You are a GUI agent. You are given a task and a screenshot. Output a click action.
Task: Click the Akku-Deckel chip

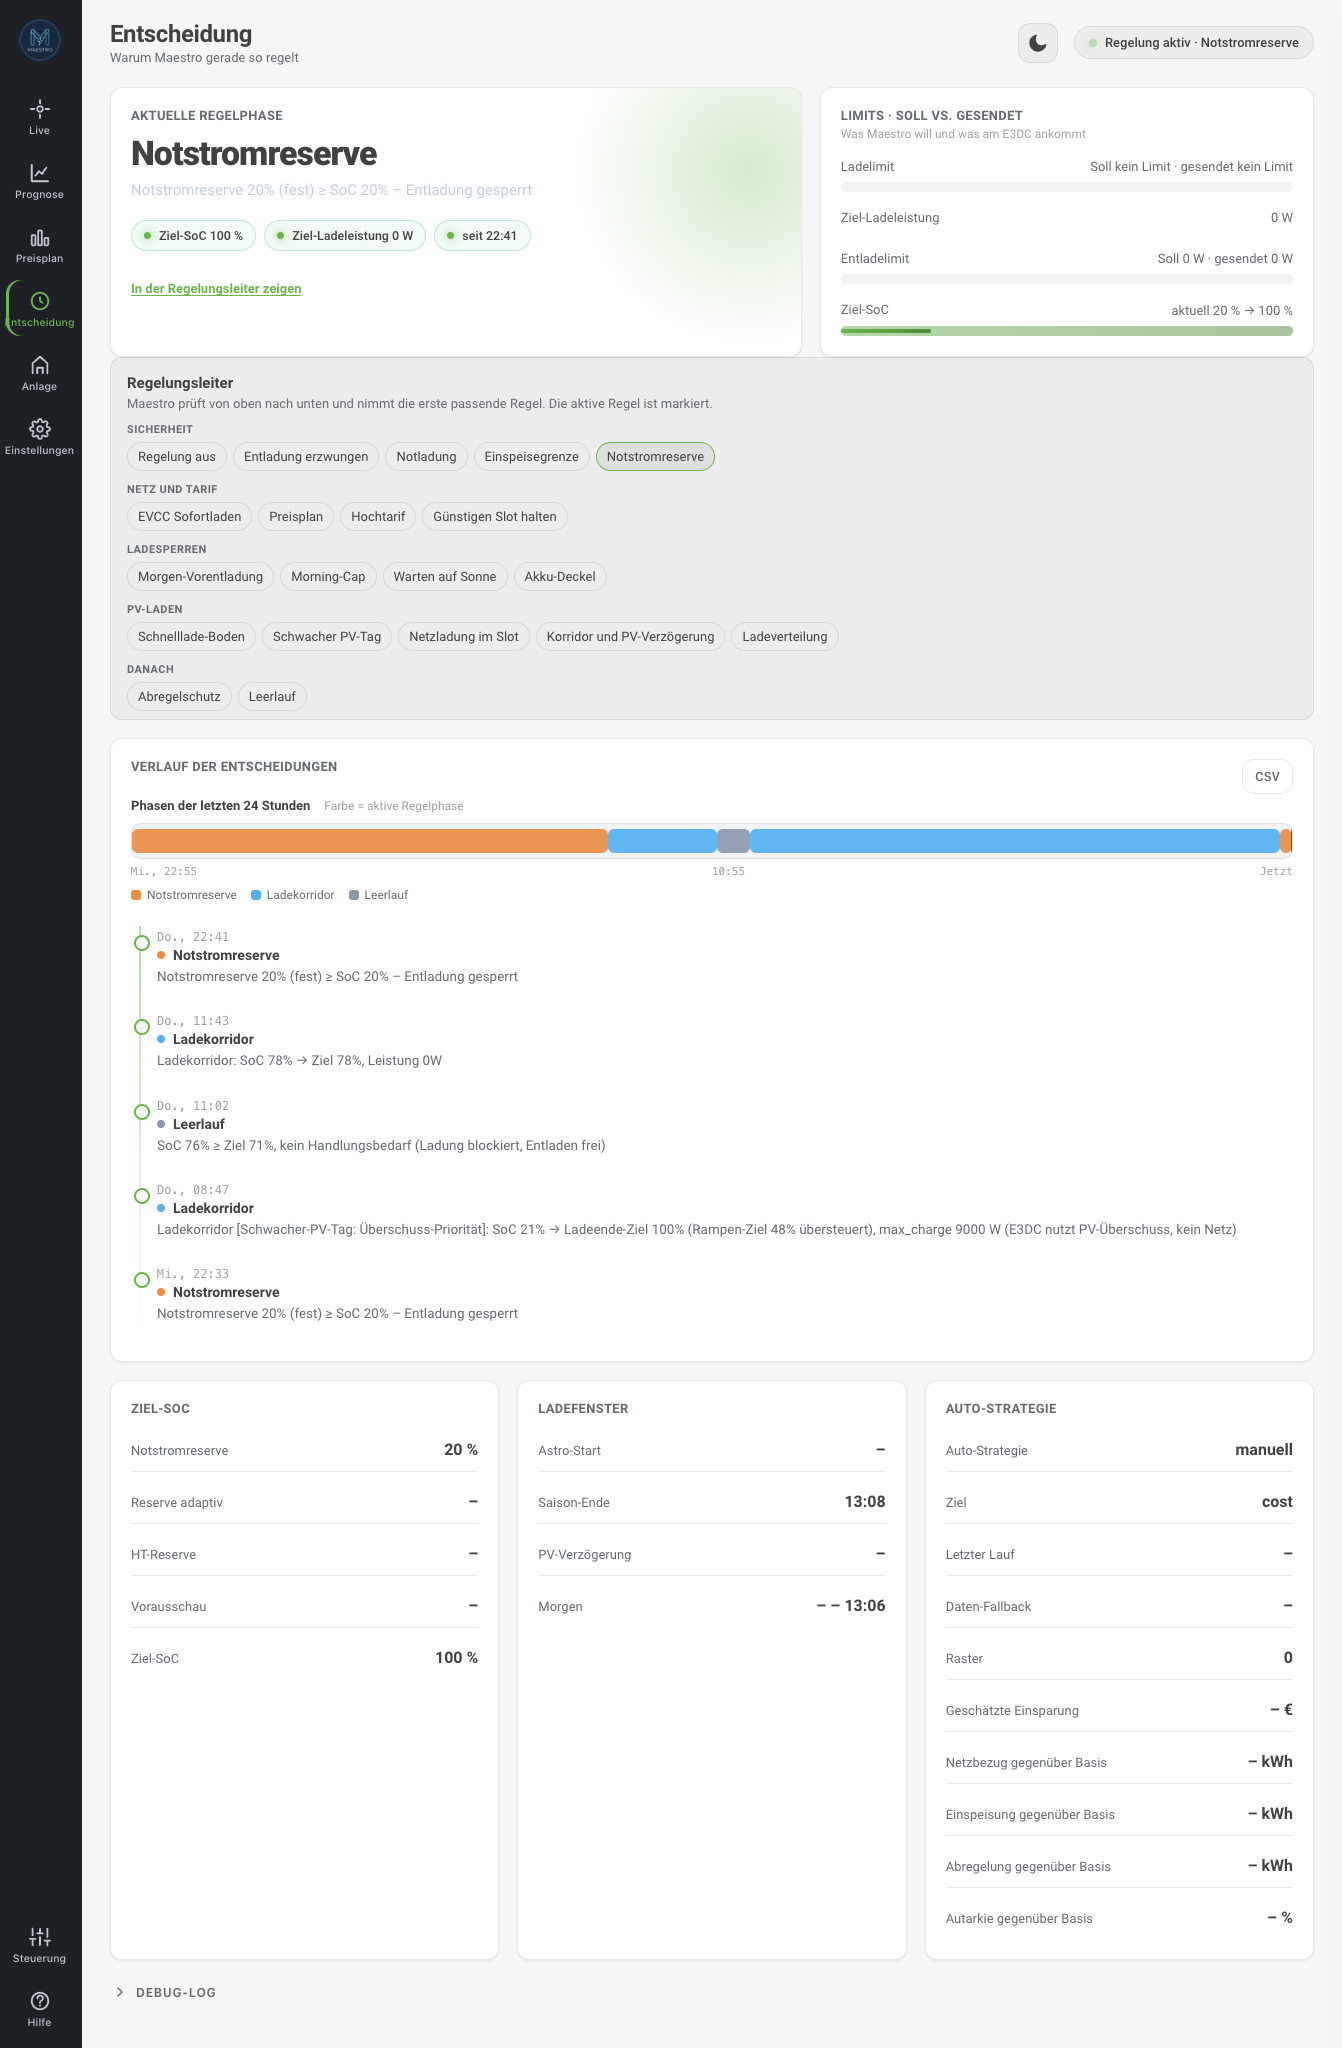560,577
